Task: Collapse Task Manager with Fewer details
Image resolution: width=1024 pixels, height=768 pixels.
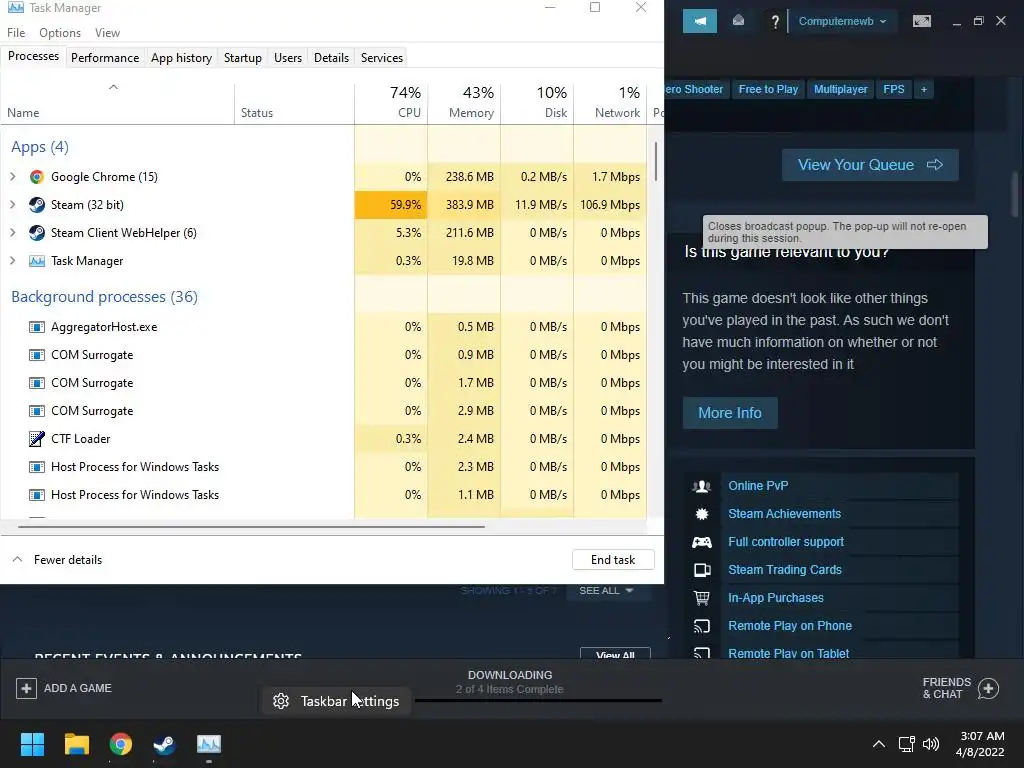Action: [57, 560]
